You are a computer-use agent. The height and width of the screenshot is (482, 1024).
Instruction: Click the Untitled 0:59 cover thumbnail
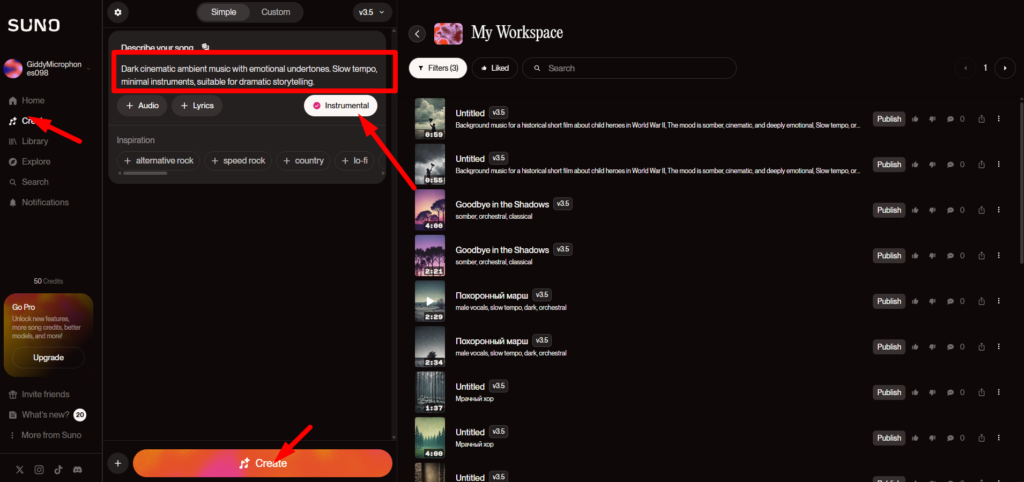click(x=430, y=119)
